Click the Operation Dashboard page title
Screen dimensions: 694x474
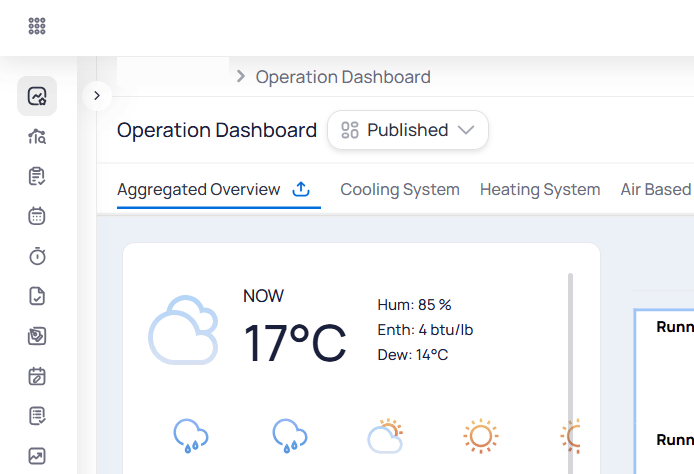pos(217,130)
